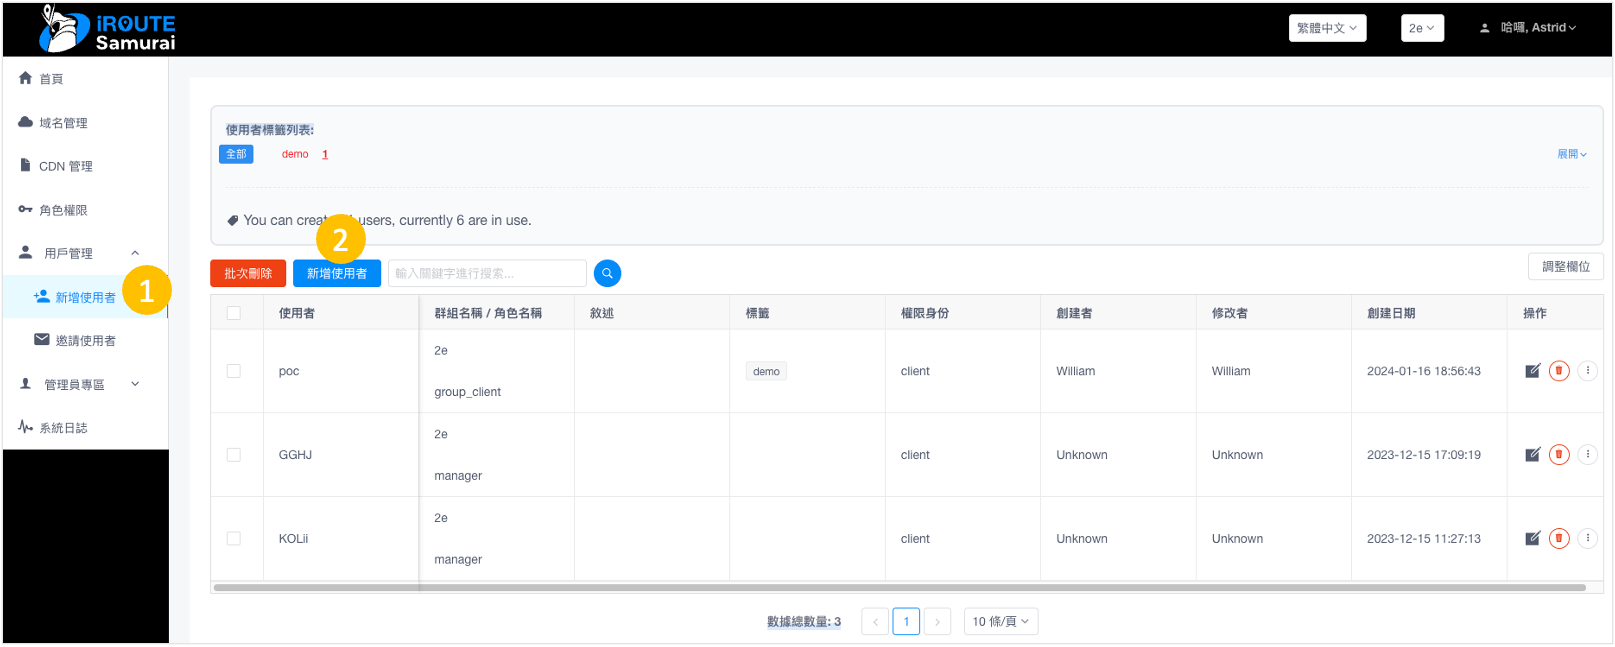Click the edit icon for user poc
Image resolution: width=1615 pixels, height=647 pixels.
tap(1532, 371)
